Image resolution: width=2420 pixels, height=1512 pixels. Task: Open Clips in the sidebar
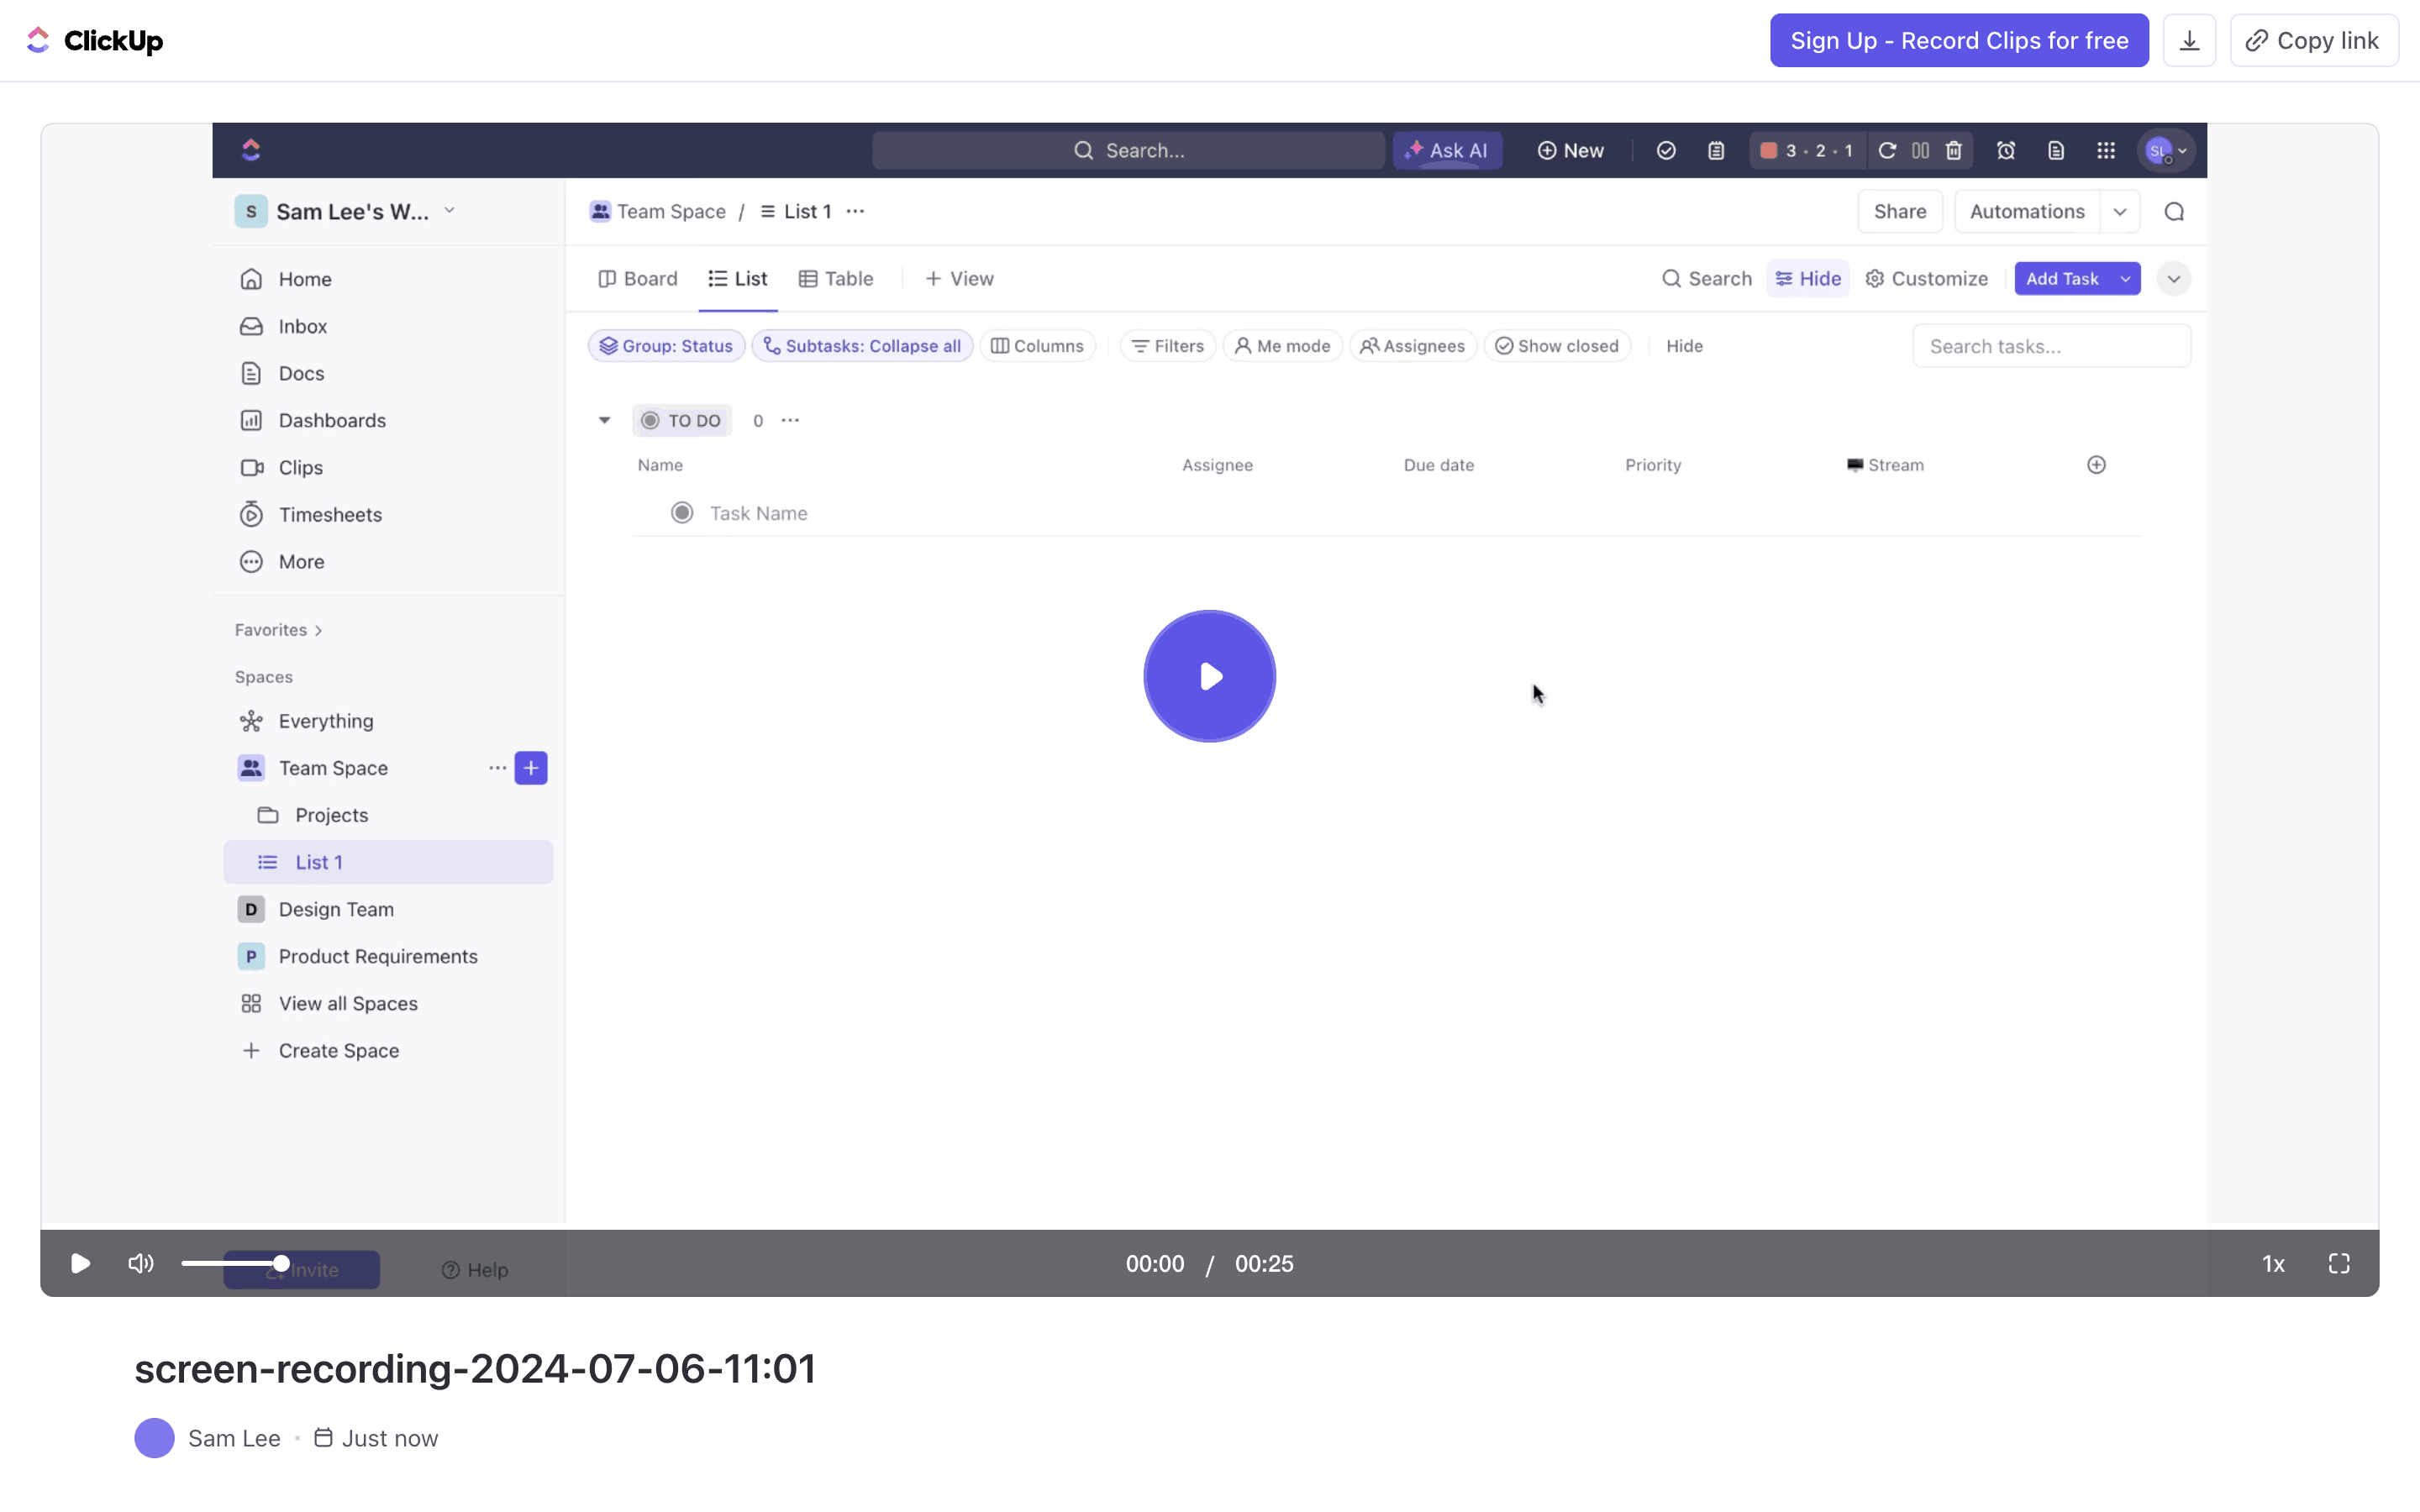click(300, 467)
